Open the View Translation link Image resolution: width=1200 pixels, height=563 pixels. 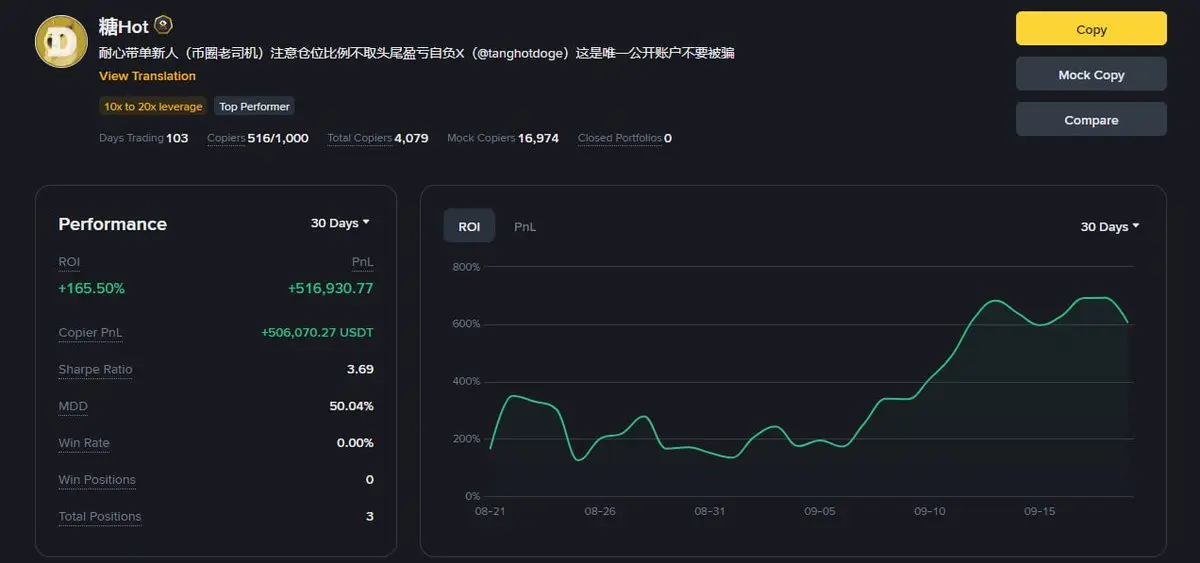147,76
